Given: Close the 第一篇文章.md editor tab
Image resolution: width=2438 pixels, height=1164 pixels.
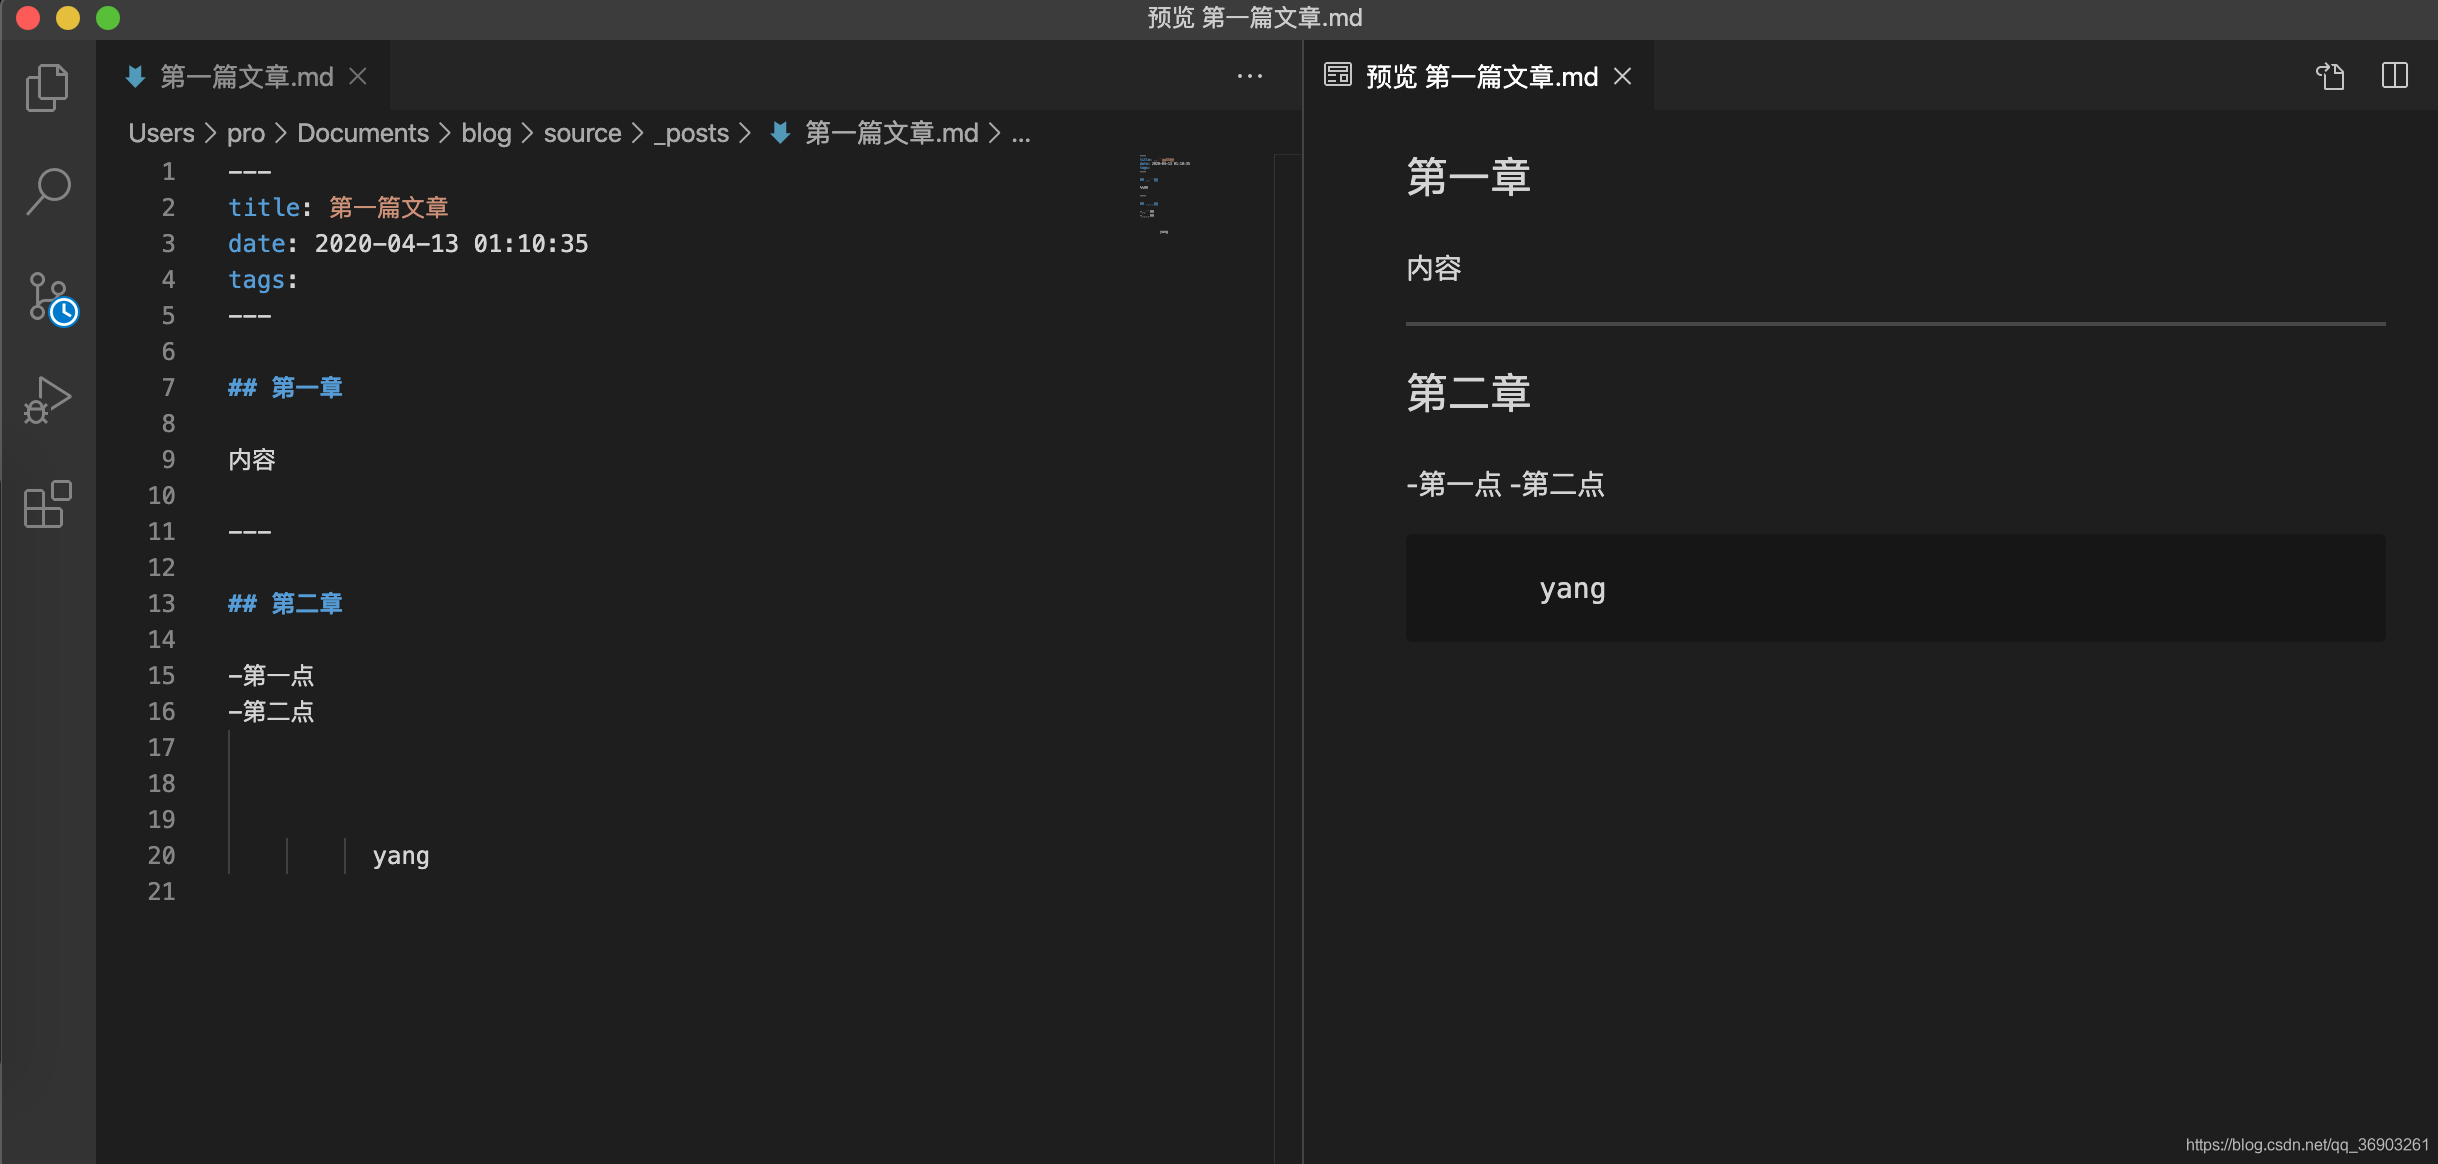Looking at the screenshot, I should coord(358,76).
